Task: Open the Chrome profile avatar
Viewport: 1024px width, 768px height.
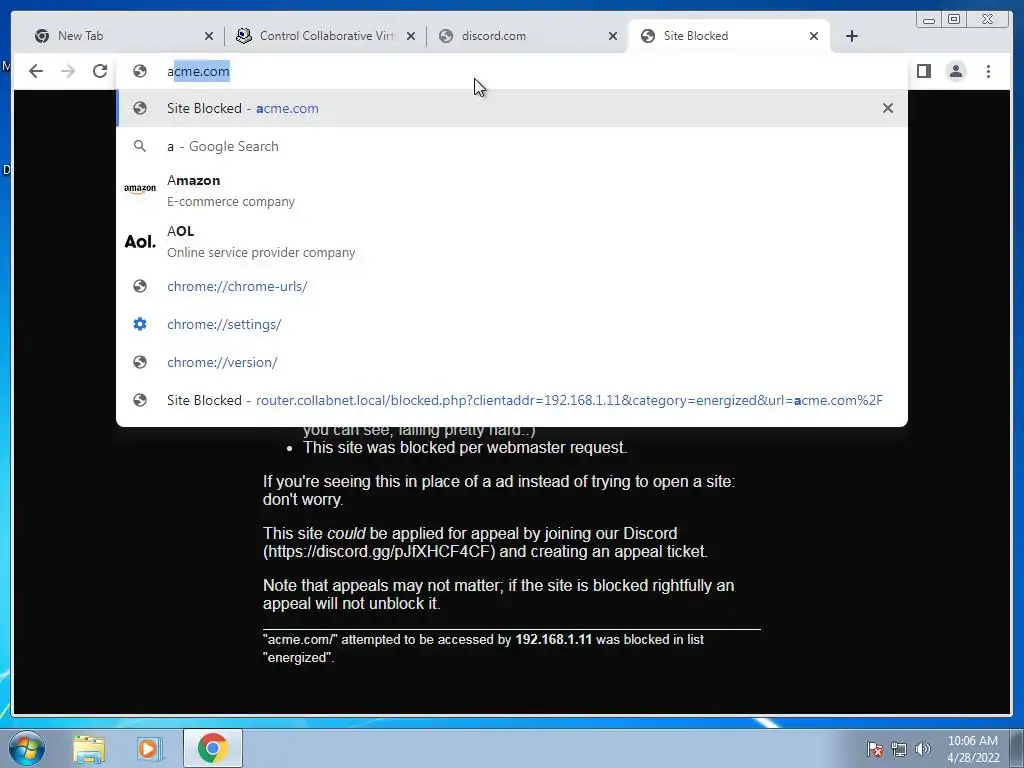Action: (956, 71)
